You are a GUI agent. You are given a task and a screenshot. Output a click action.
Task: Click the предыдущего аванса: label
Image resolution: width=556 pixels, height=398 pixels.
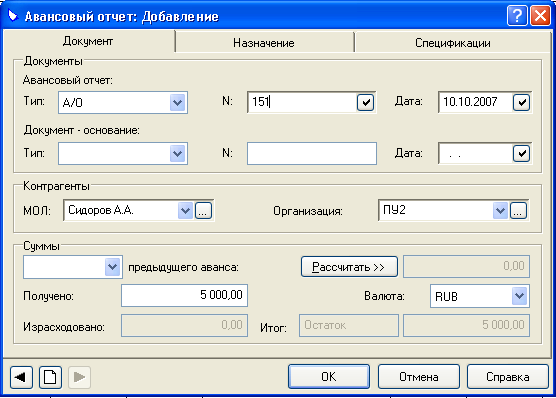183,267
